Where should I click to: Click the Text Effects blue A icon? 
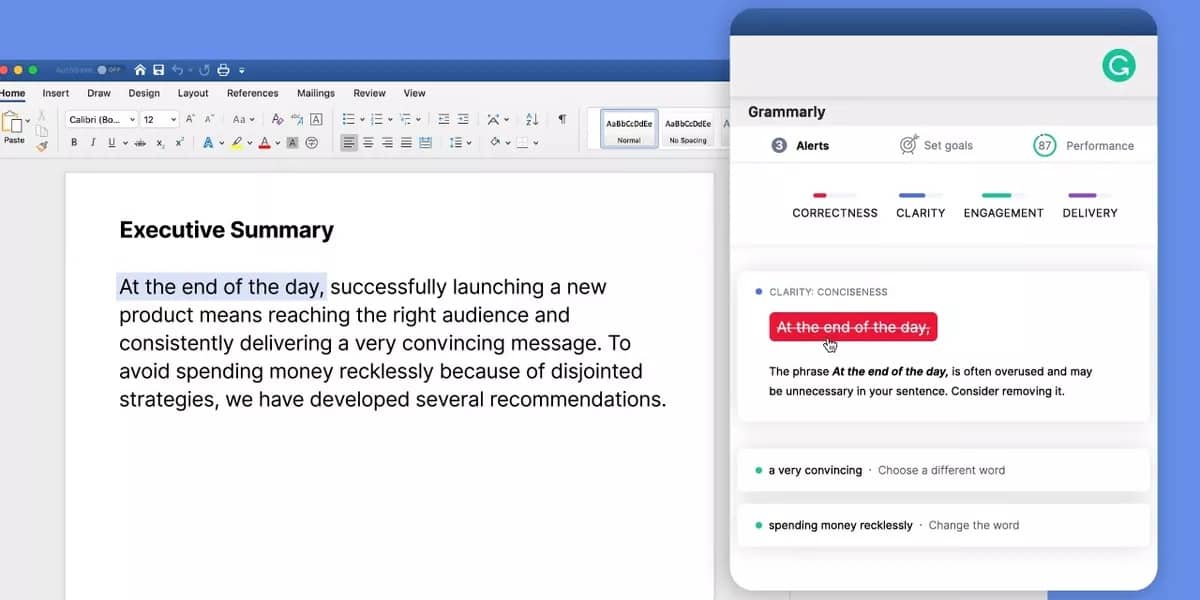click(x=208, y=142)
